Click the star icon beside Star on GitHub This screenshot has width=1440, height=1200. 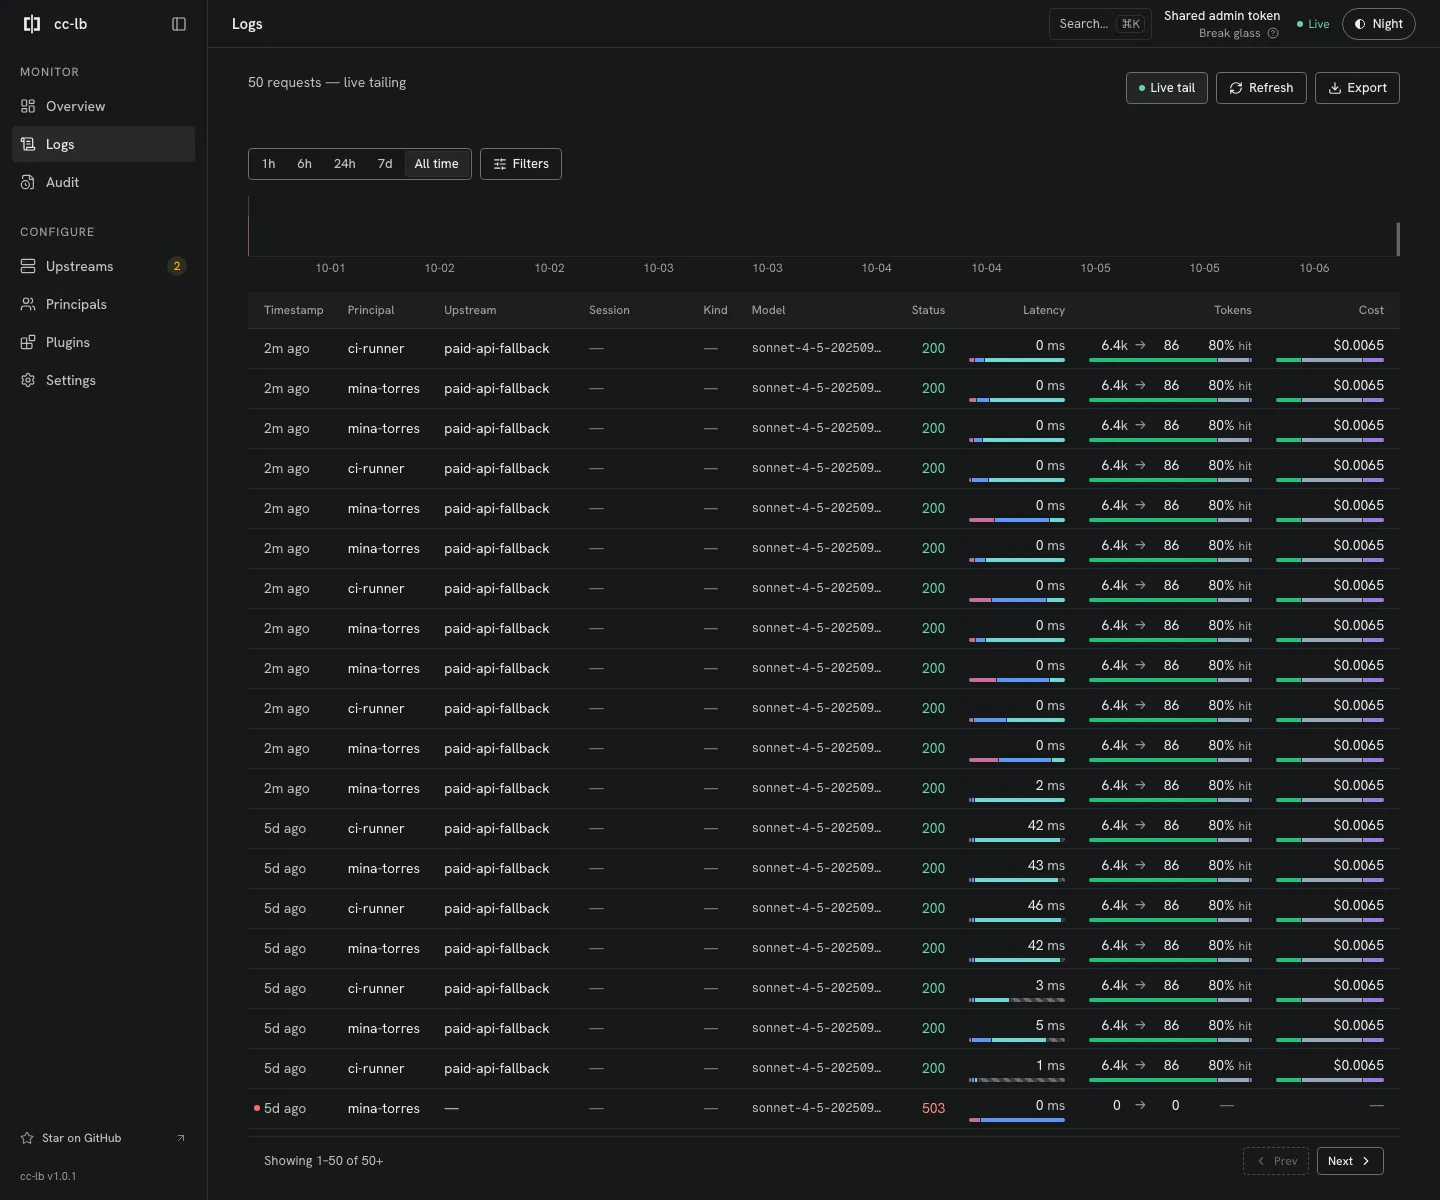click(x=27, y=1138)
